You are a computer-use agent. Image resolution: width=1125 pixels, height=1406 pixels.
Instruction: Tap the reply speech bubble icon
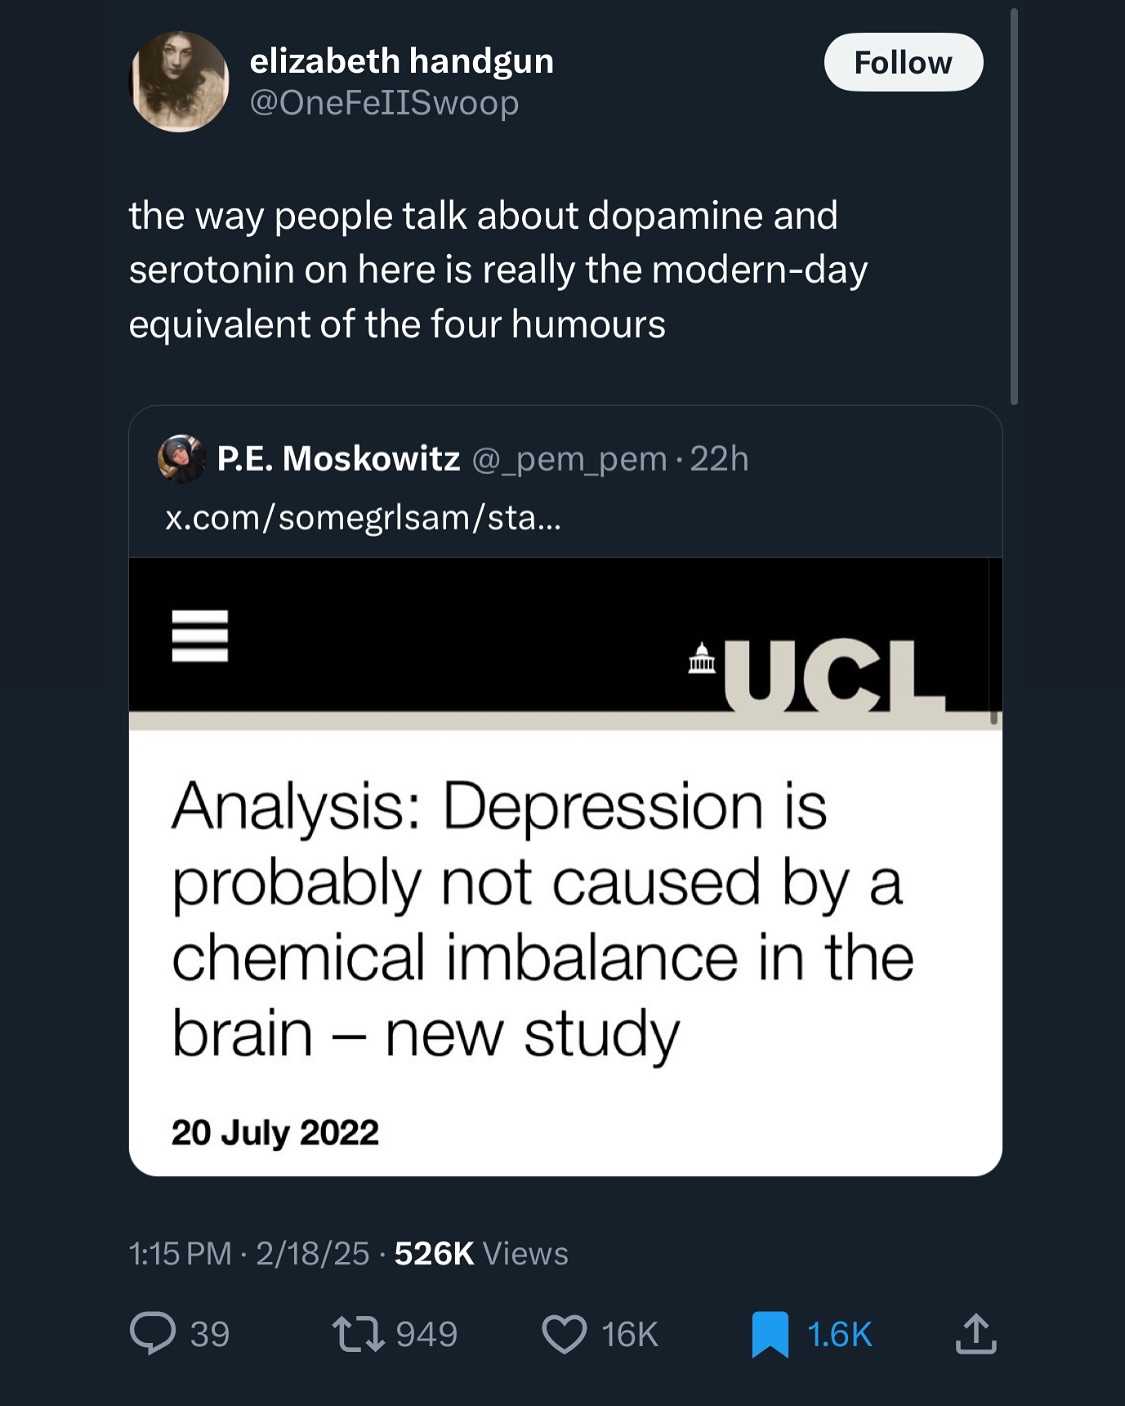coord(153,1334)
